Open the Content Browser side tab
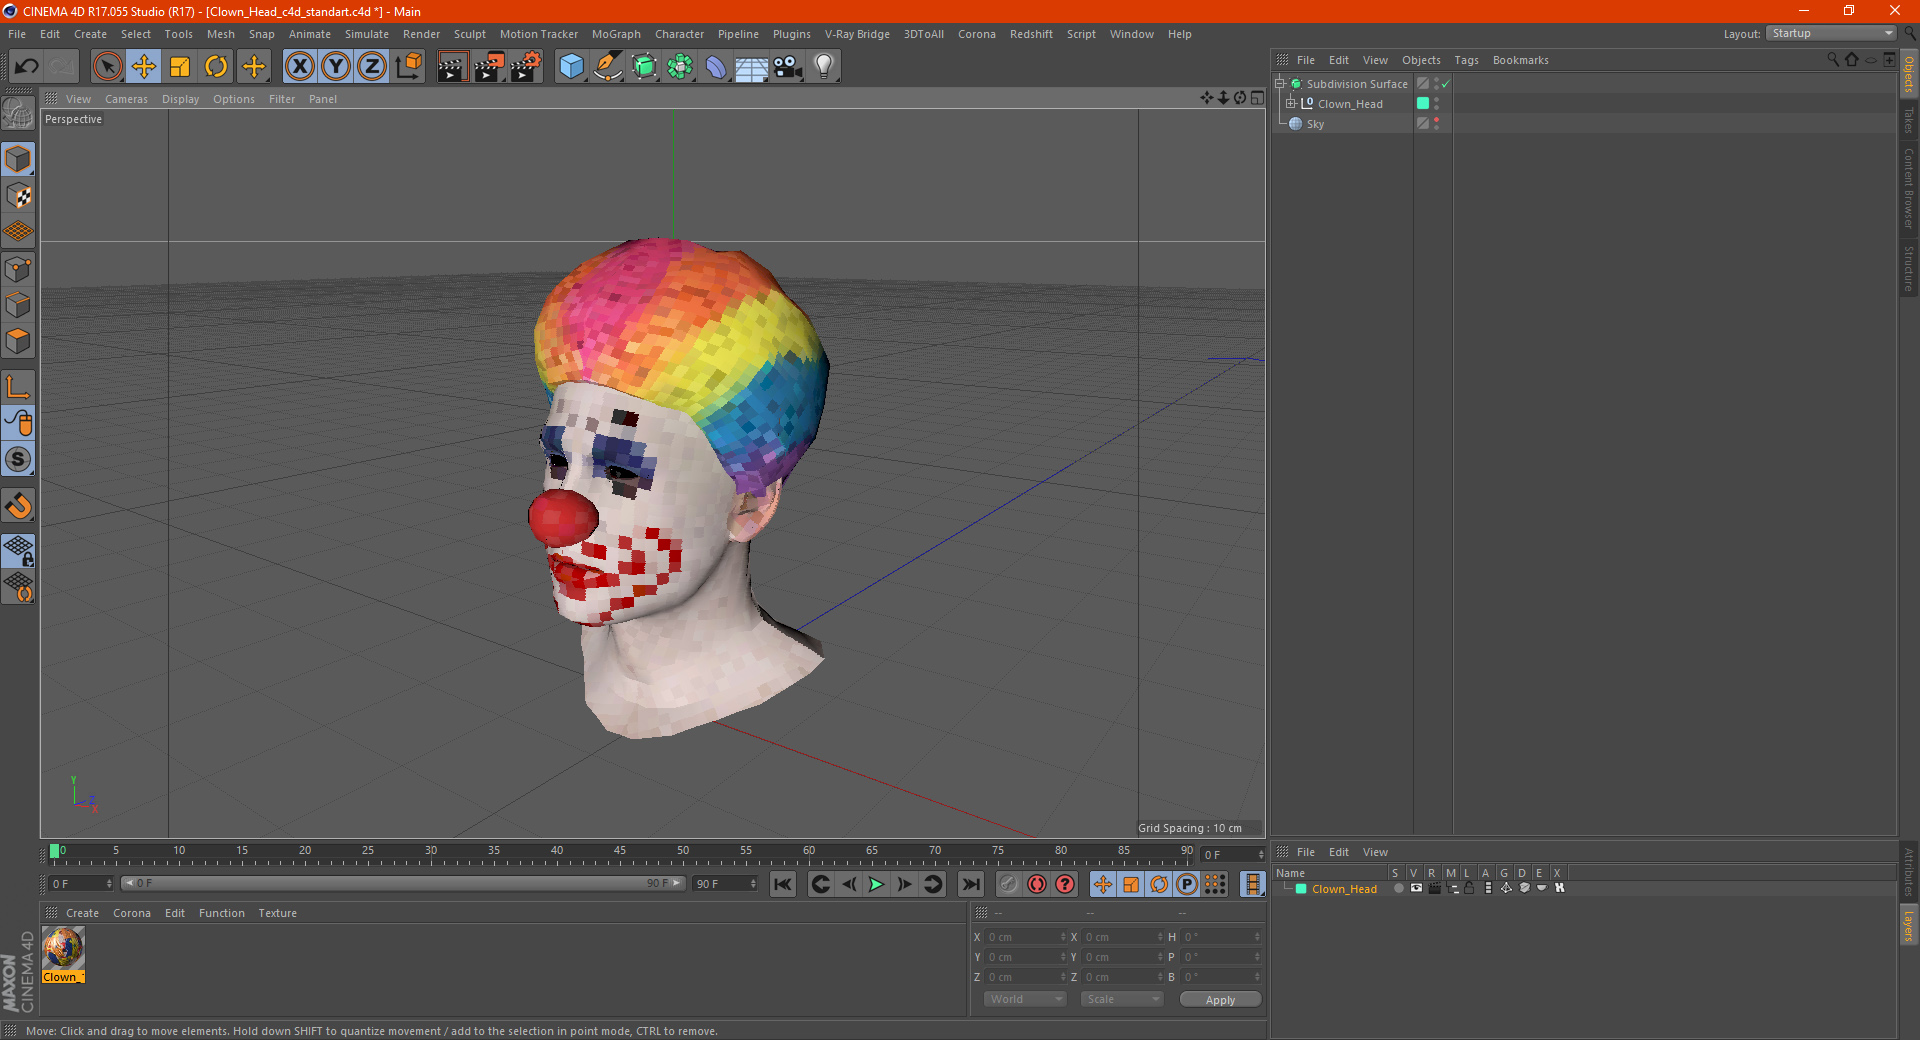Screen dimensions: 1920x1040 (1908, 188)
